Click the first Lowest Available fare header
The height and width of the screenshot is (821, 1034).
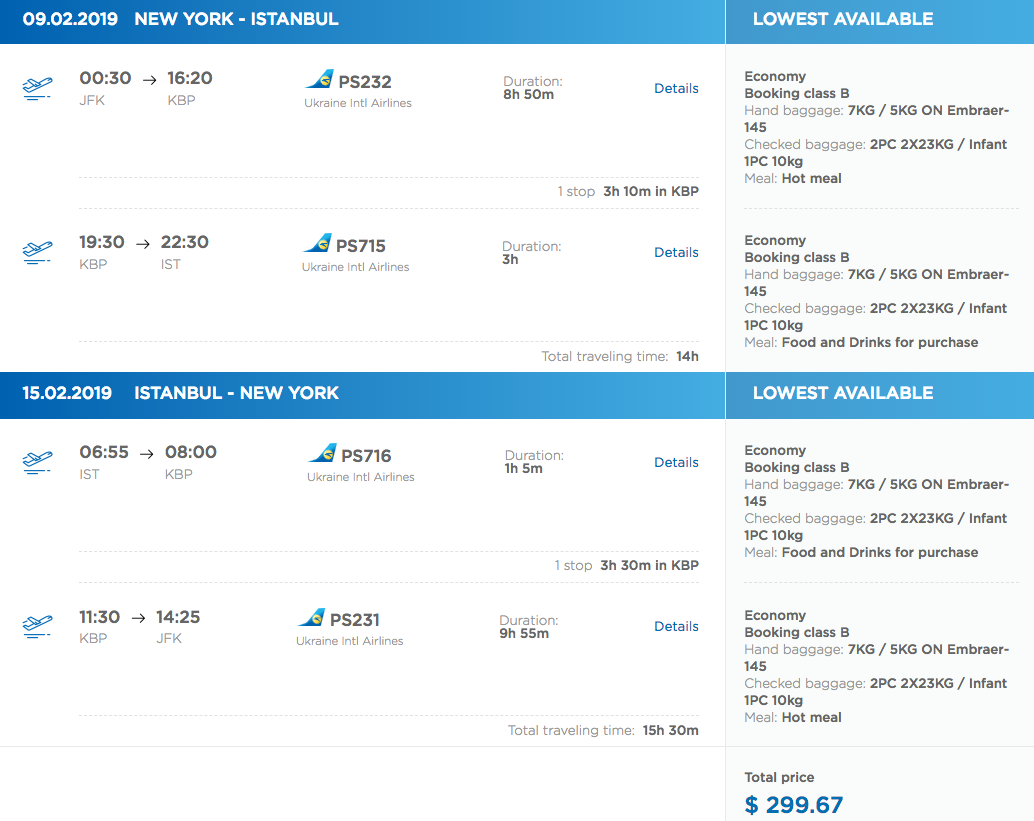842,20
